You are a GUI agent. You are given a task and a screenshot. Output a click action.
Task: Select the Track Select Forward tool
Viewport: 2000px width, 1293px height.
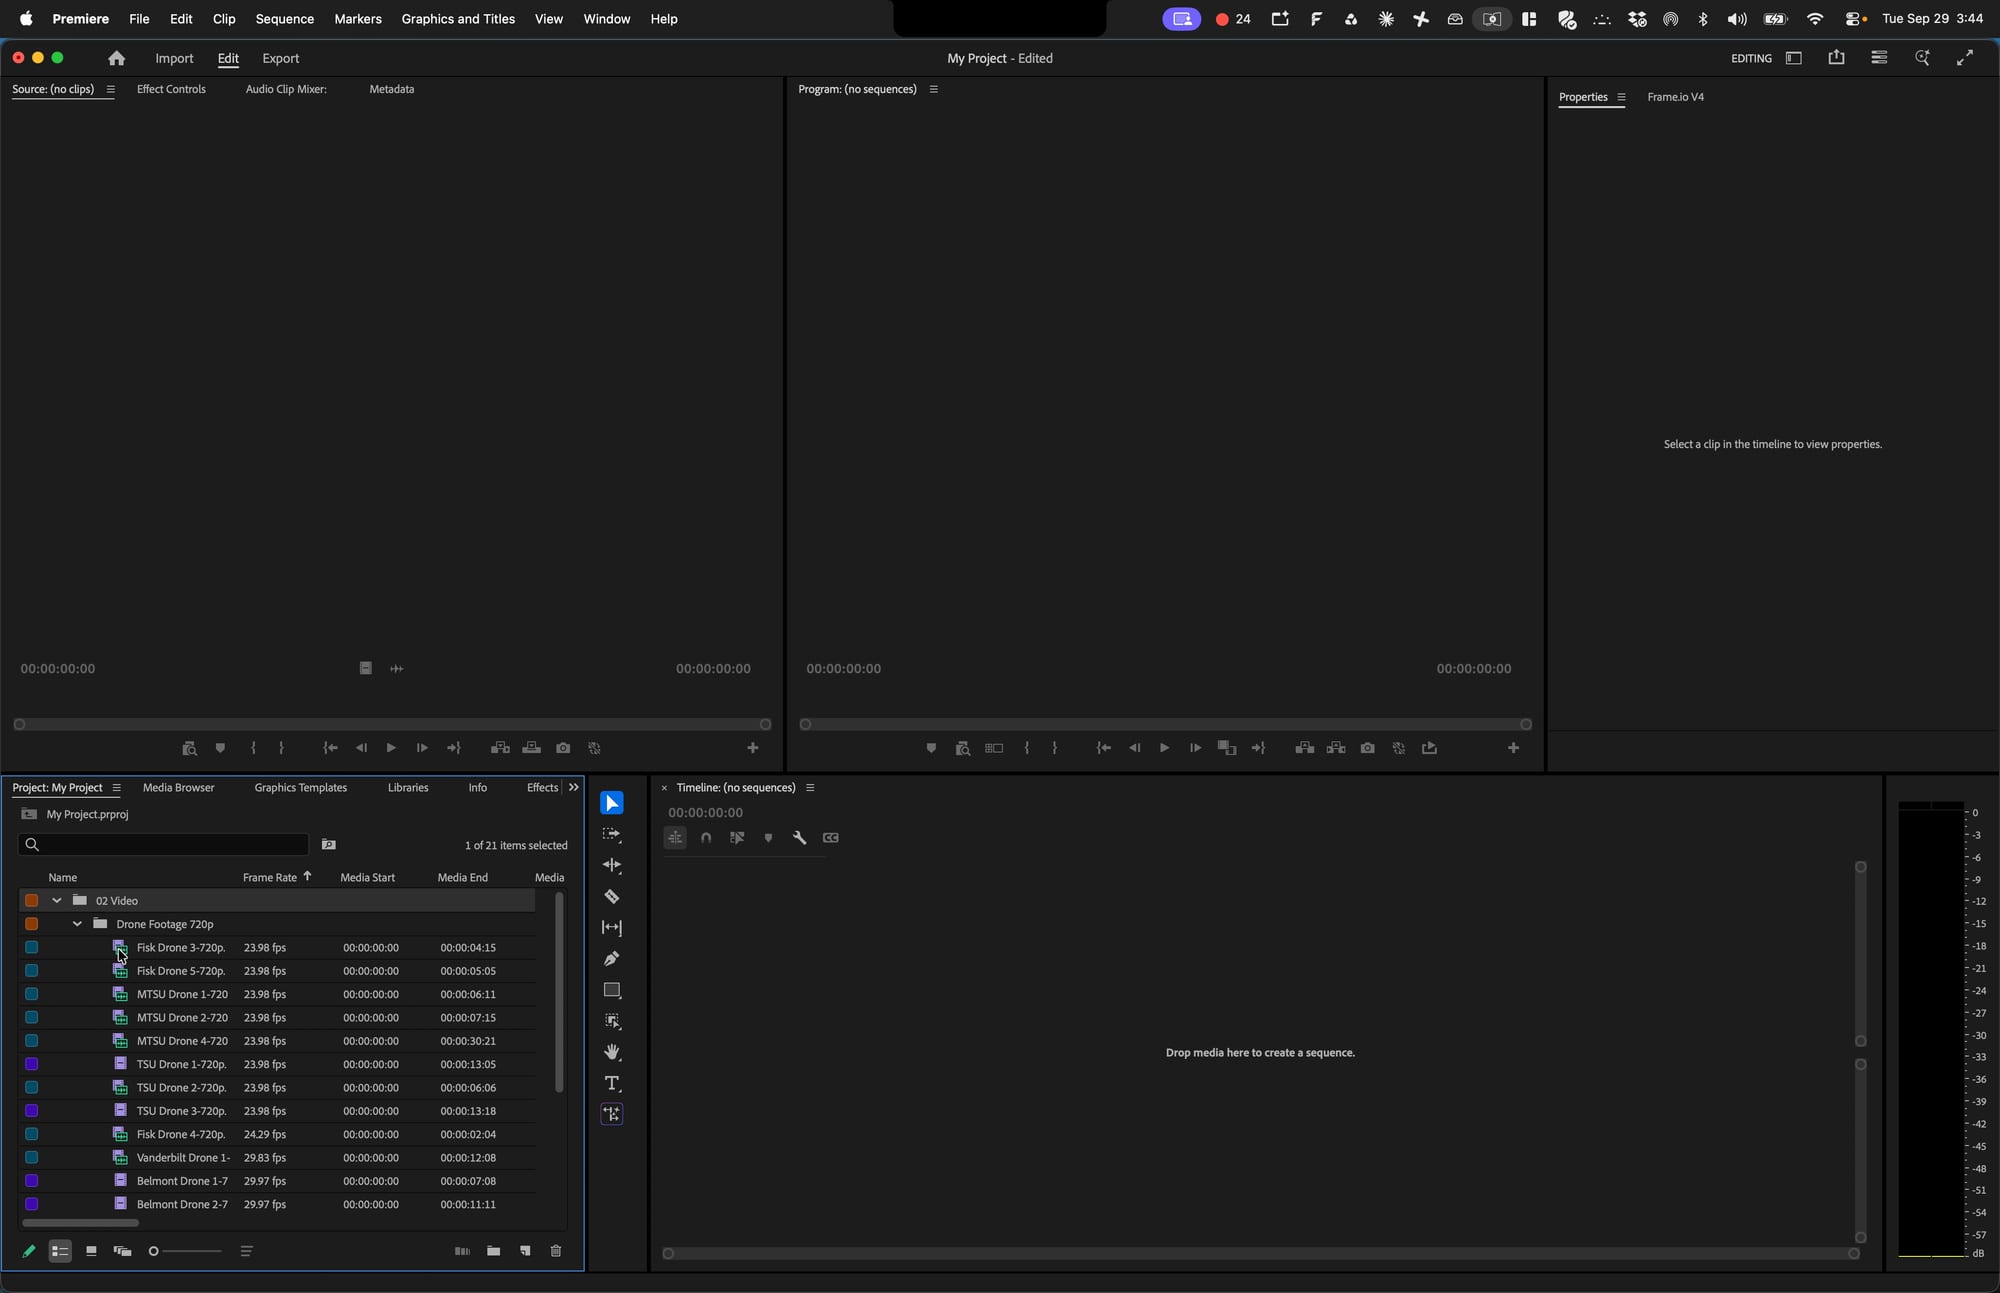click(x=612, y=834)
